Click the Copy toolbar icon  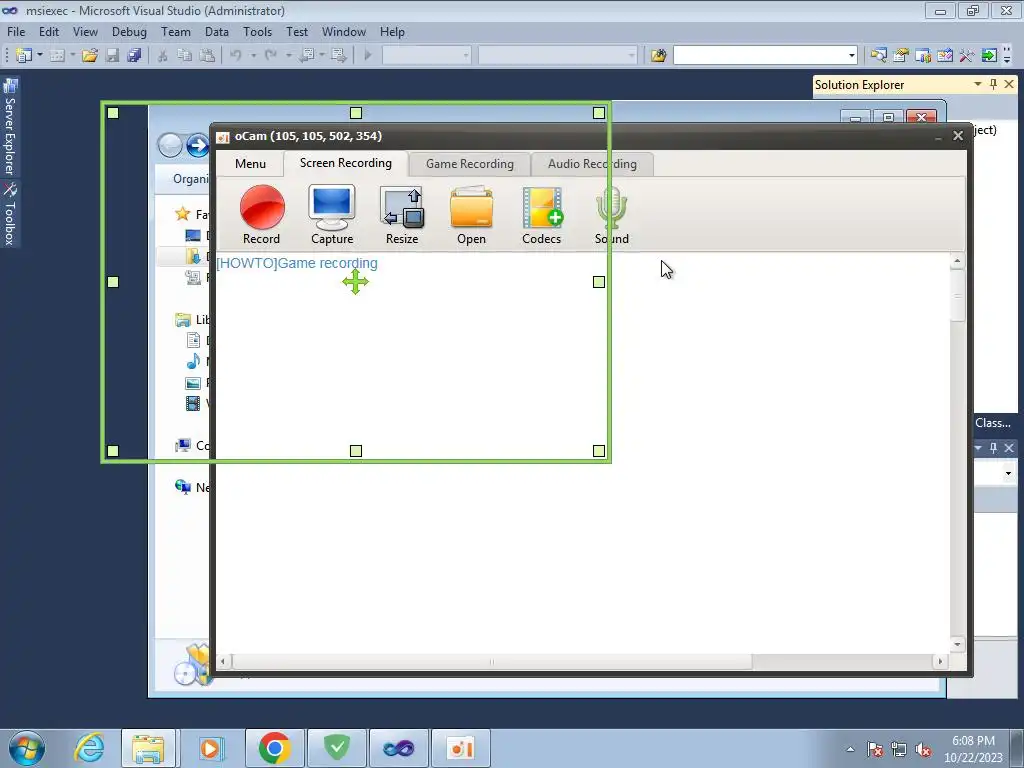185,56
